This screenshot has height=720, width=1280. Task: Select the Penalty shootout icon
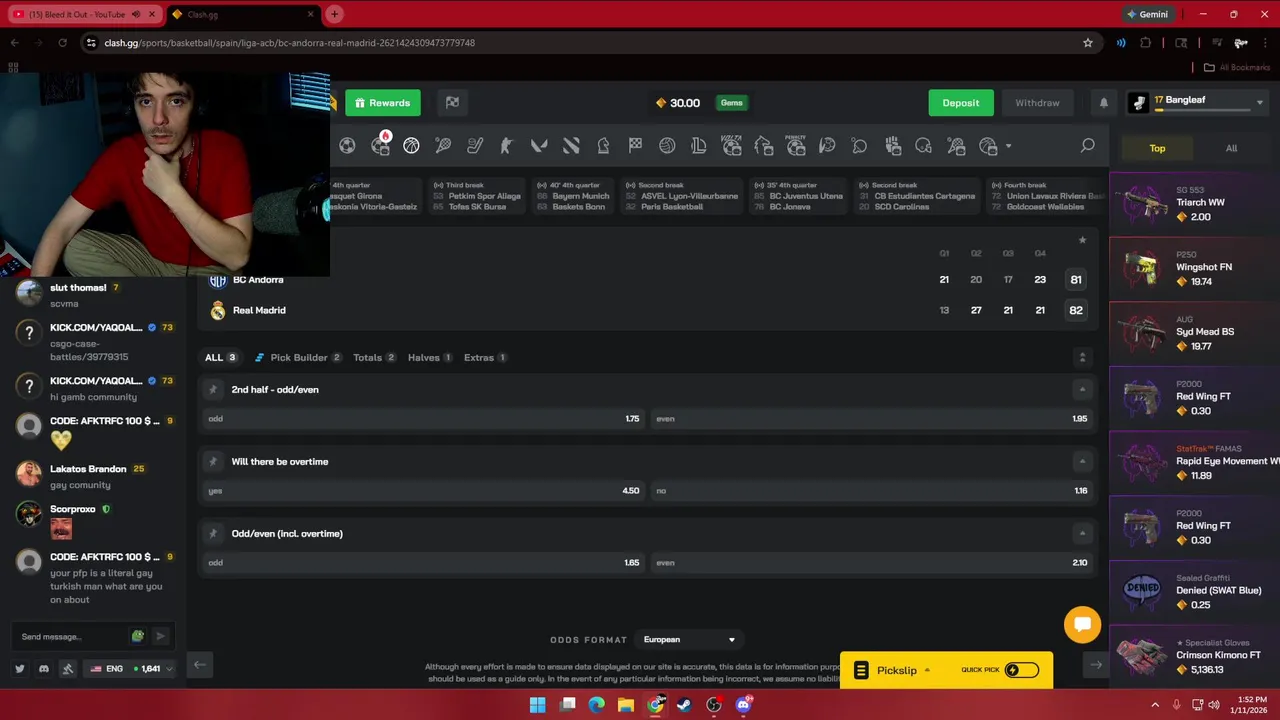[796, 145]
